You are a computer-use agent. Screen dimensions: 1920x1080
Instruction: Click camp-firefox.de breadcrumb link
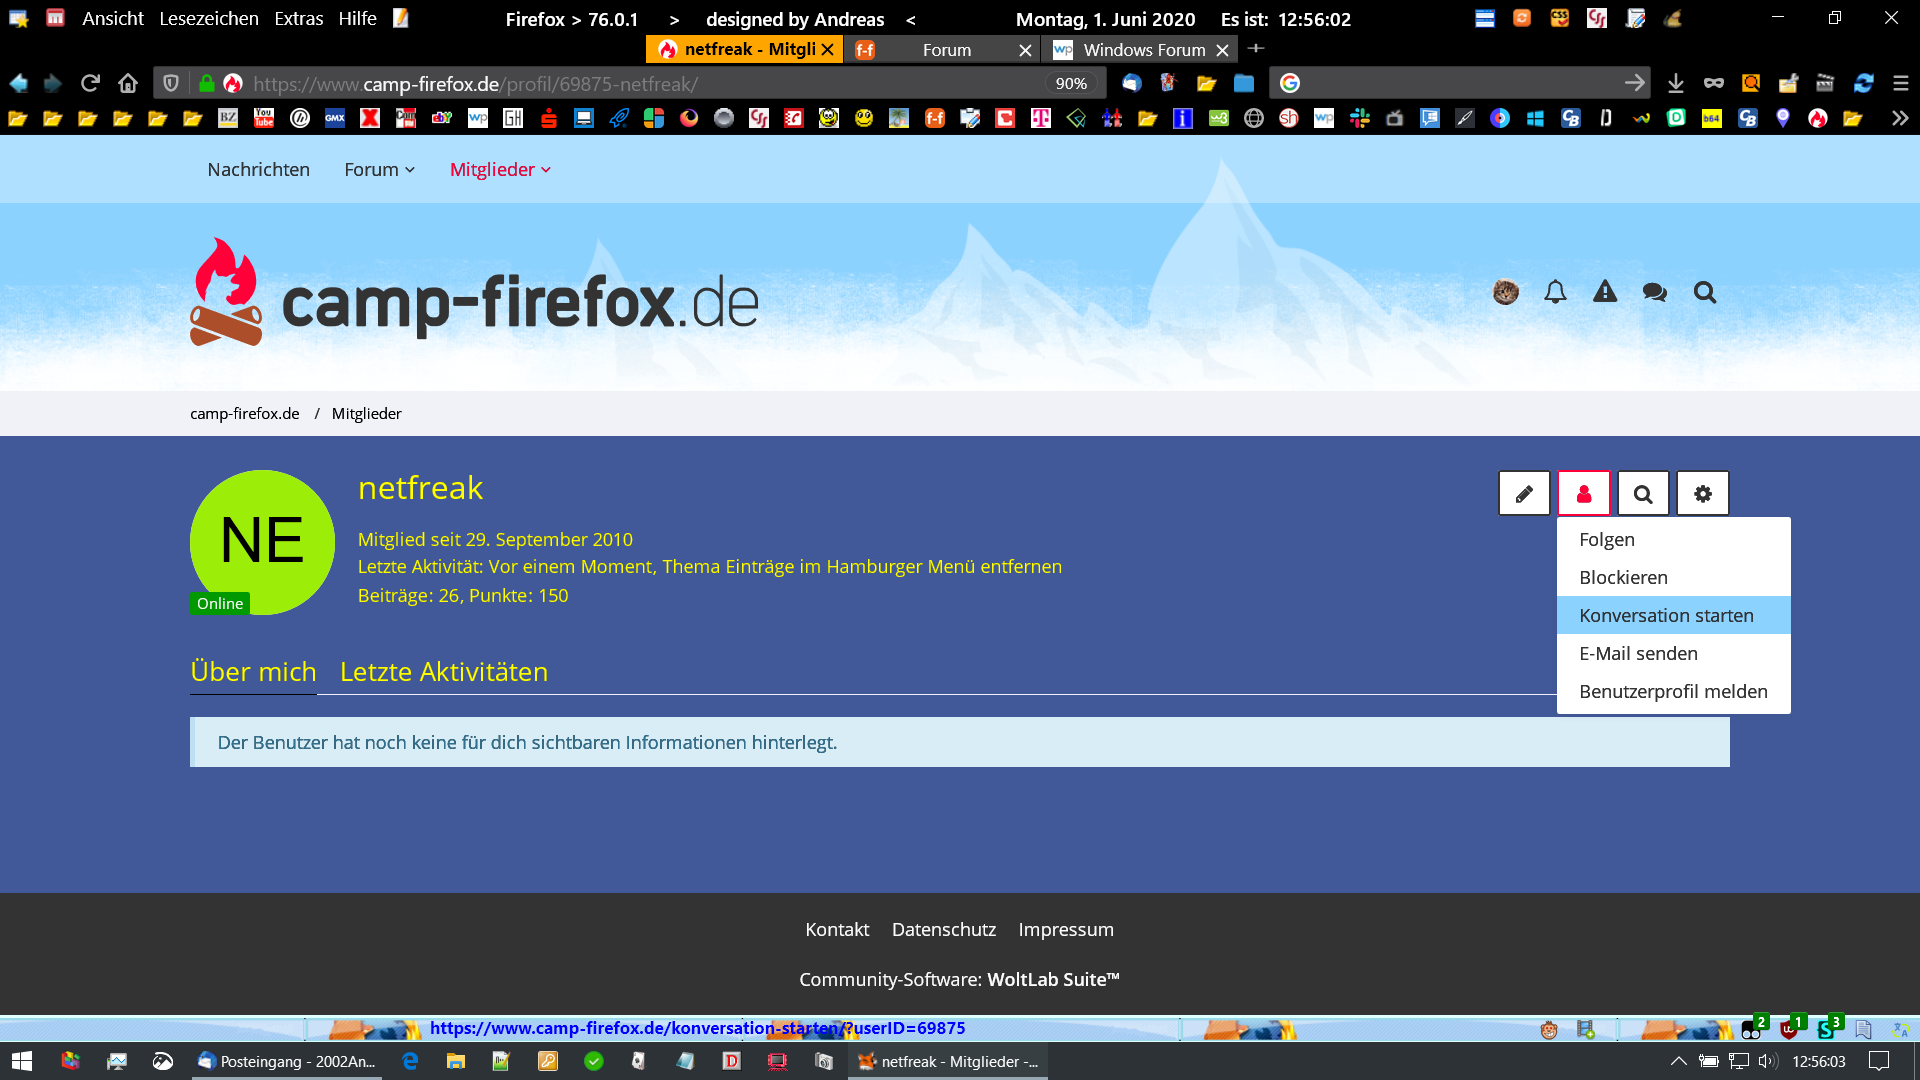click(x=245, y=413)
